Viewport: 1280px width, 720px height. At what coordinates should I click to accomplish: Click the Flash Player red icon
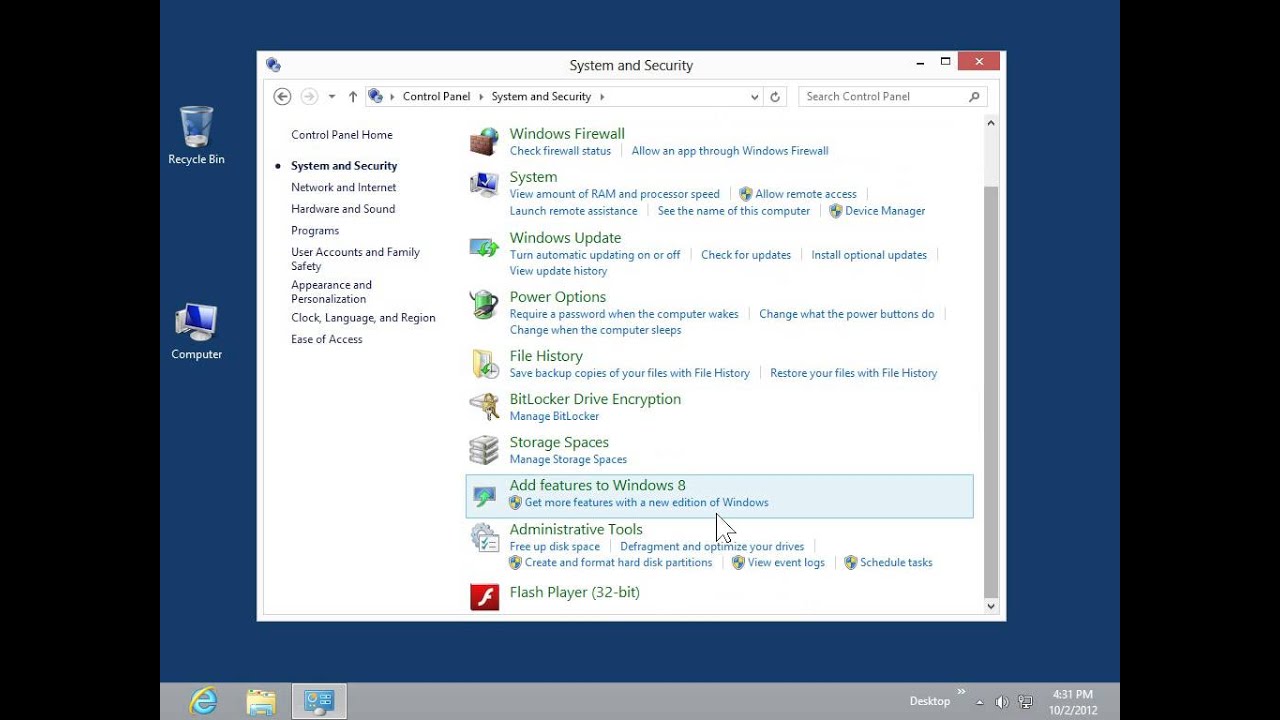[484, 597]
